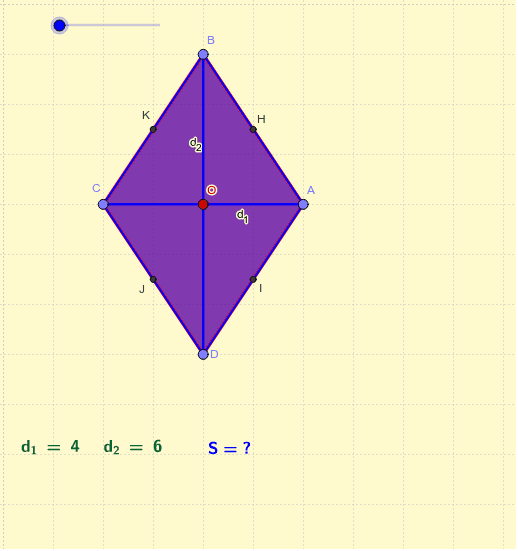Click the d1 label on the horizontal diagonal

(243, 216)
